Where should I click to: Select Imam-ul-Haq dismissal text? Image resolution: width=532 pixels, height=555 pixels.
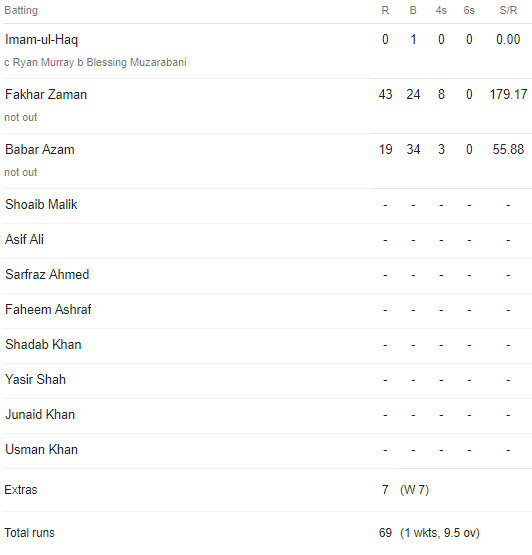click(95, 62)
